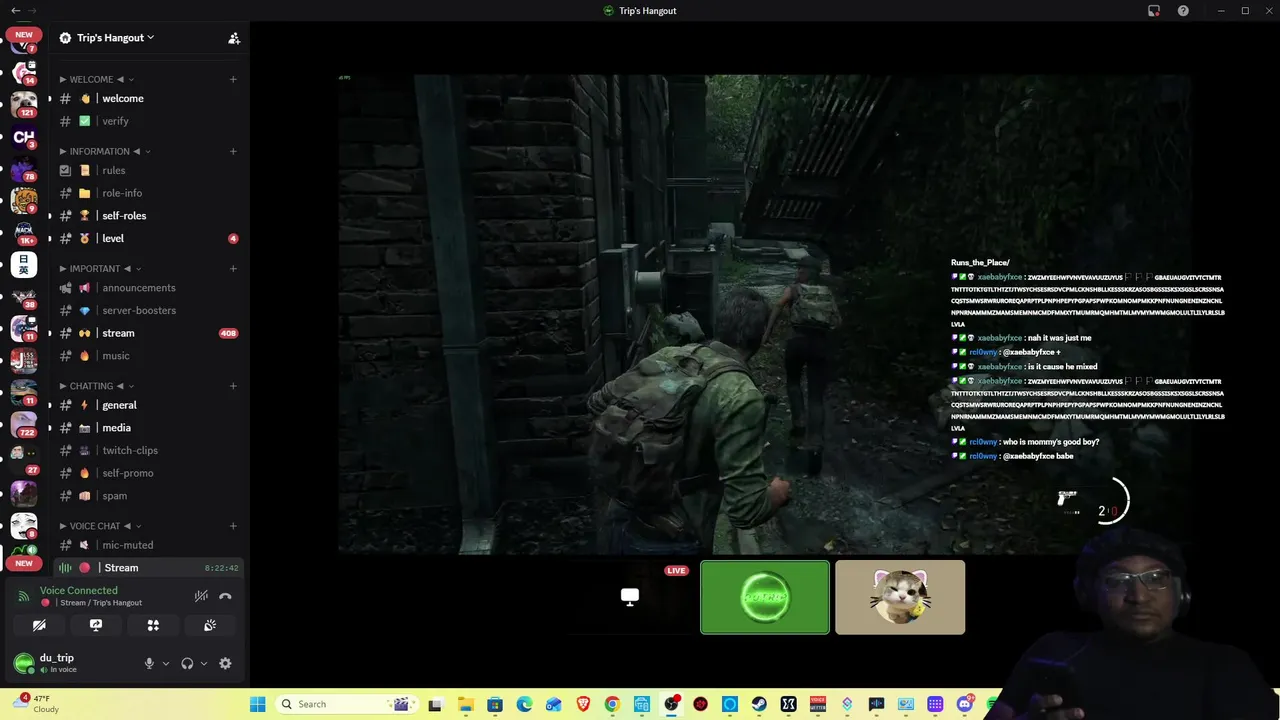Open the Brave browser from the taskbar
Image resolution: width=1280 pixels, height=720 pixels.
(583, 704)
